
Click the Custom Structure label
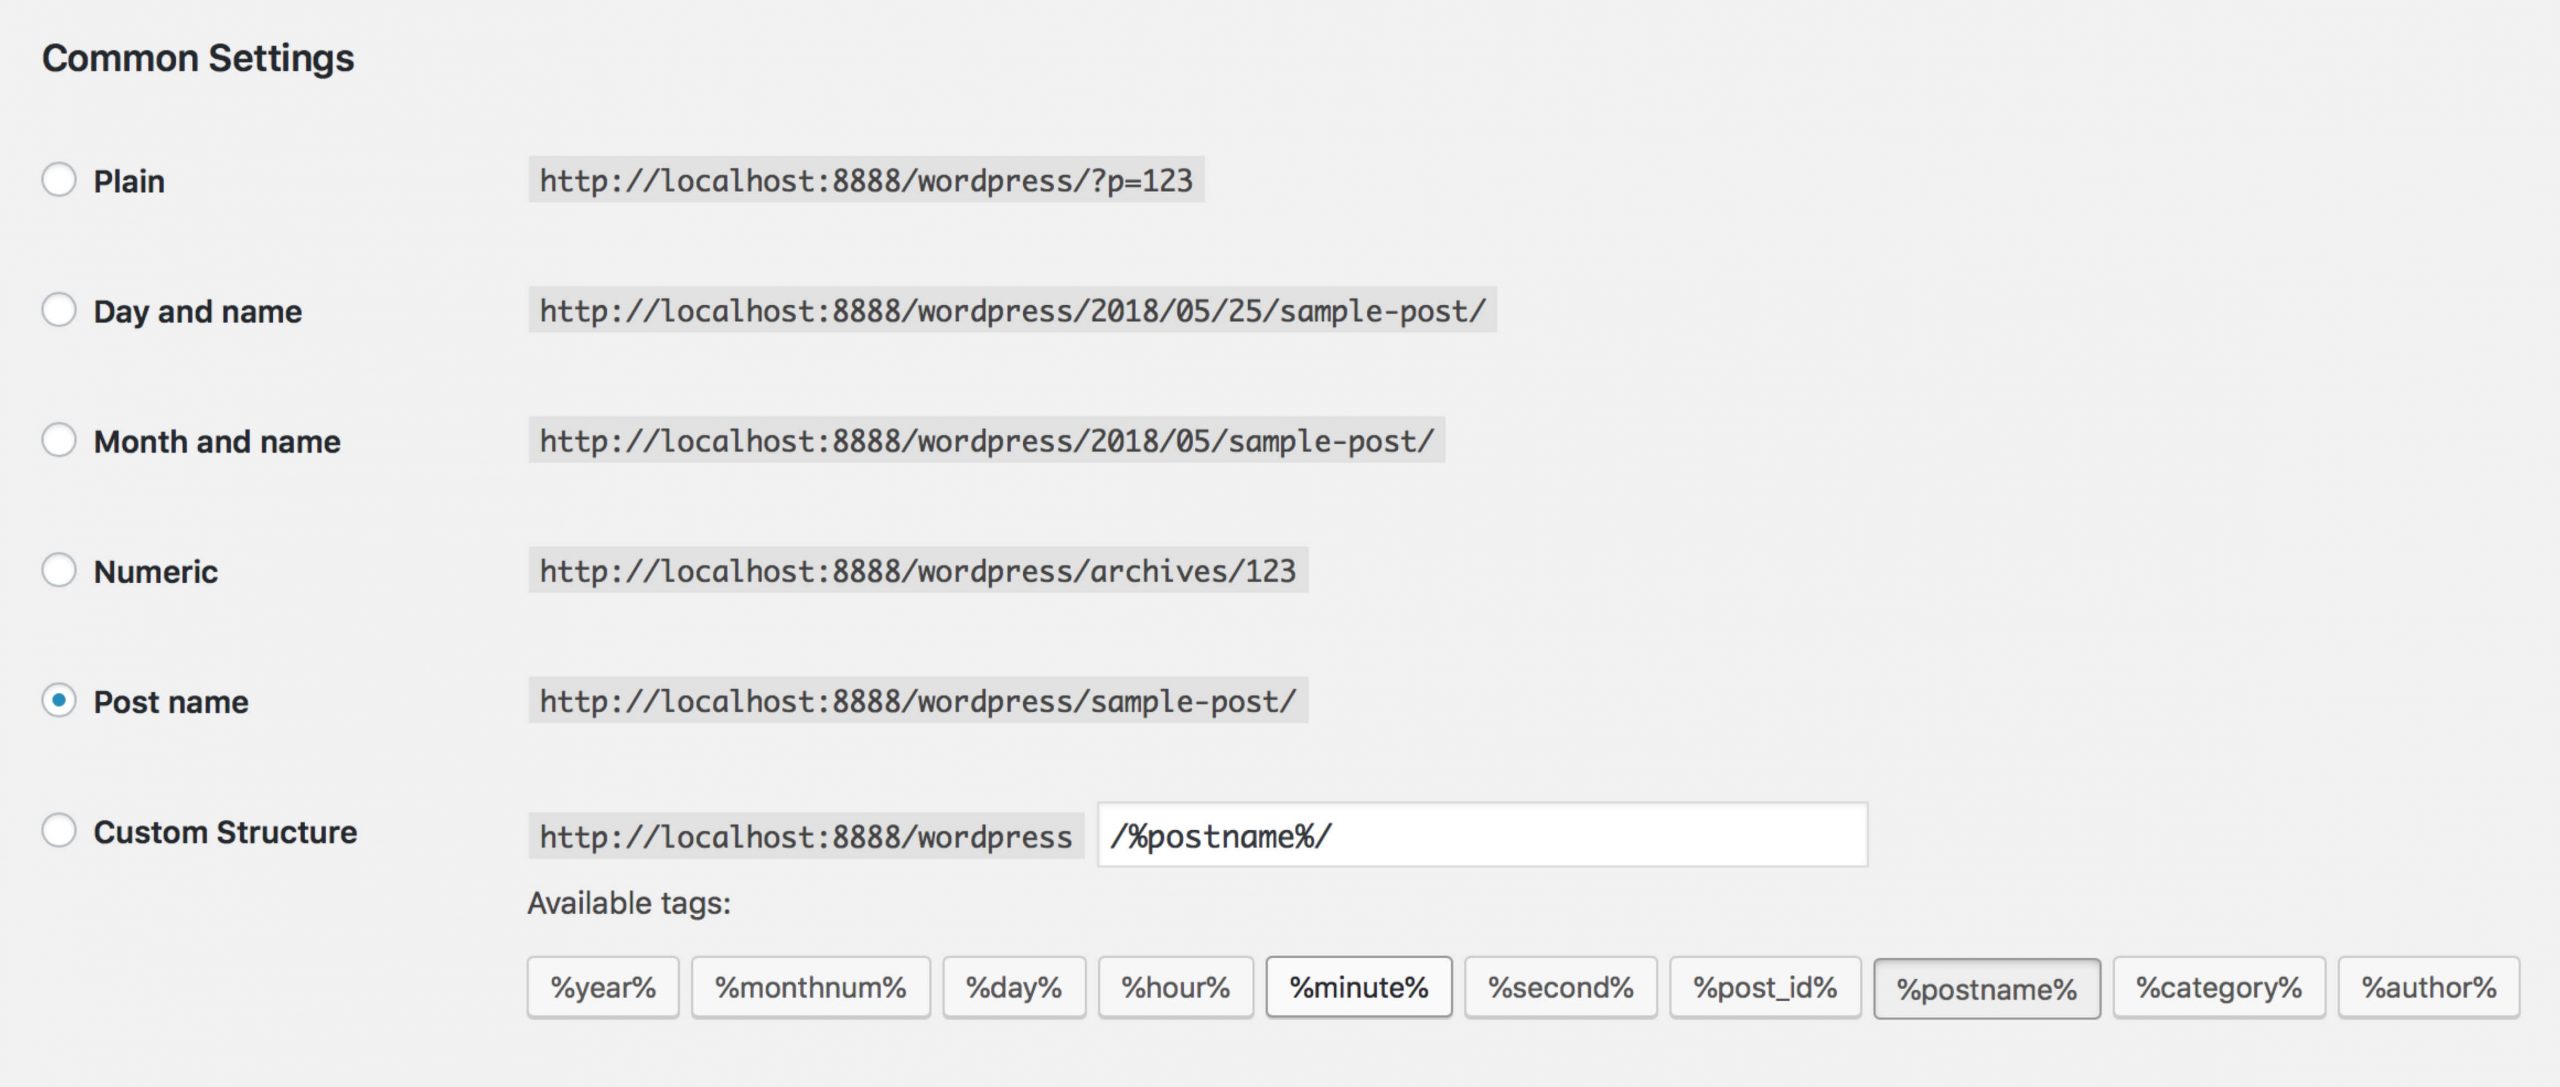coord(225,831)
